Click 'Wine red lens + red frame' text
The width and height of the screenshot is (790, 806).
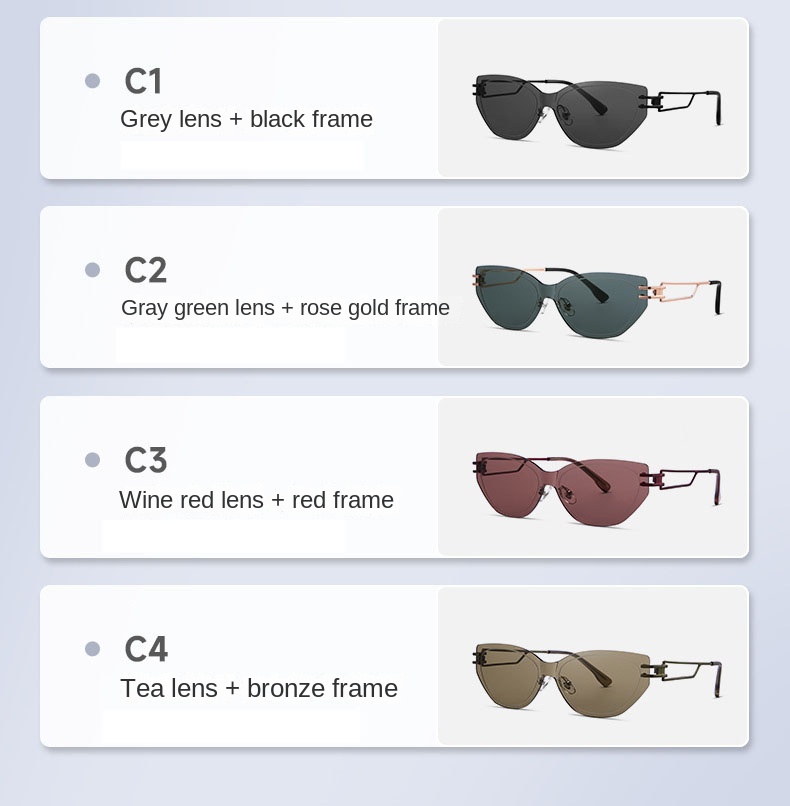click(256, 500)
